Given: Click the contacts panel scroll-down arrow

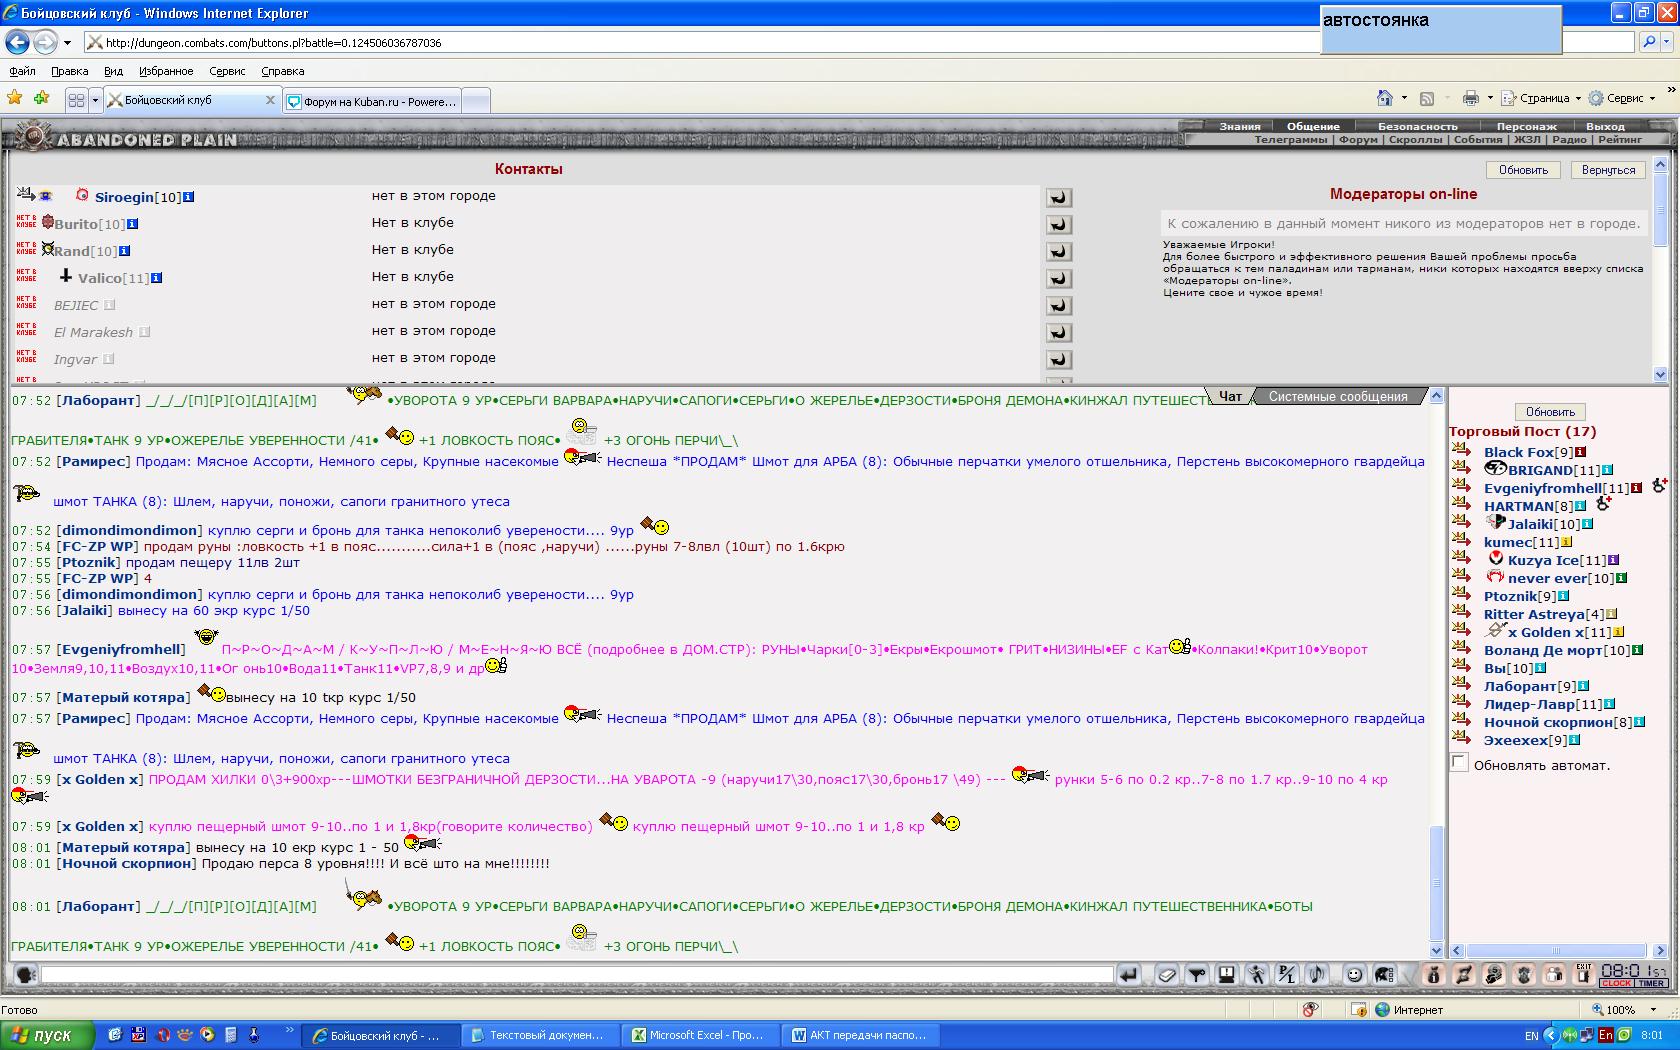Looking at the screenshot, I should click(1661, 374).
